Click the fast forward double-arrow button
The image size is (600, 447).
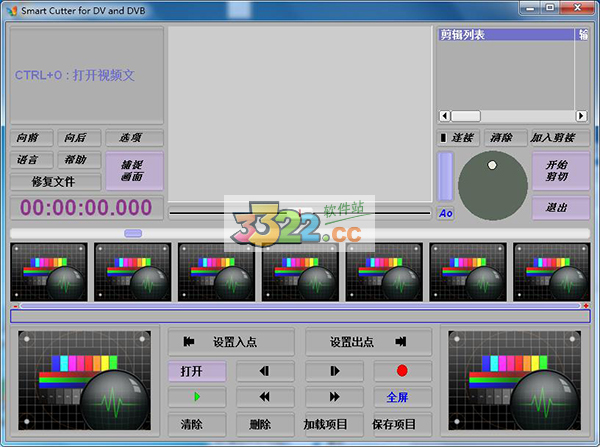point(334,397)
